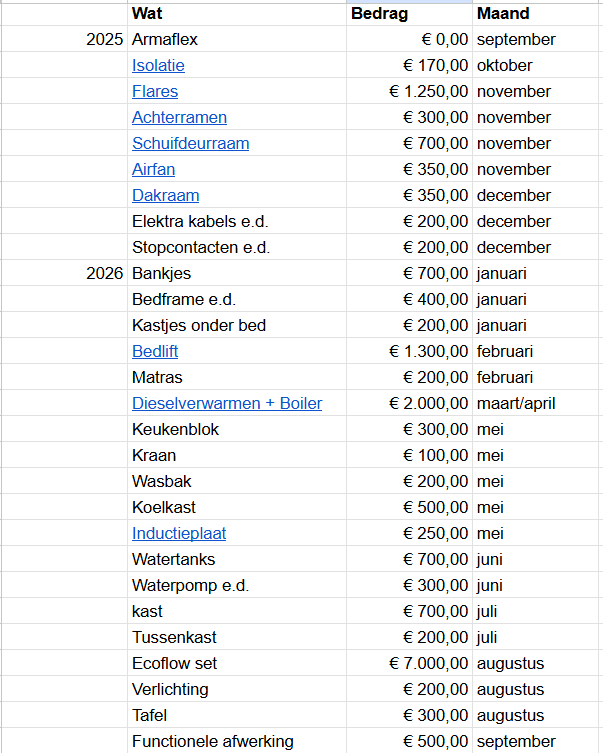603x753 pixels.
Task: Select the 2025 year cell
Action: point(64,40)
